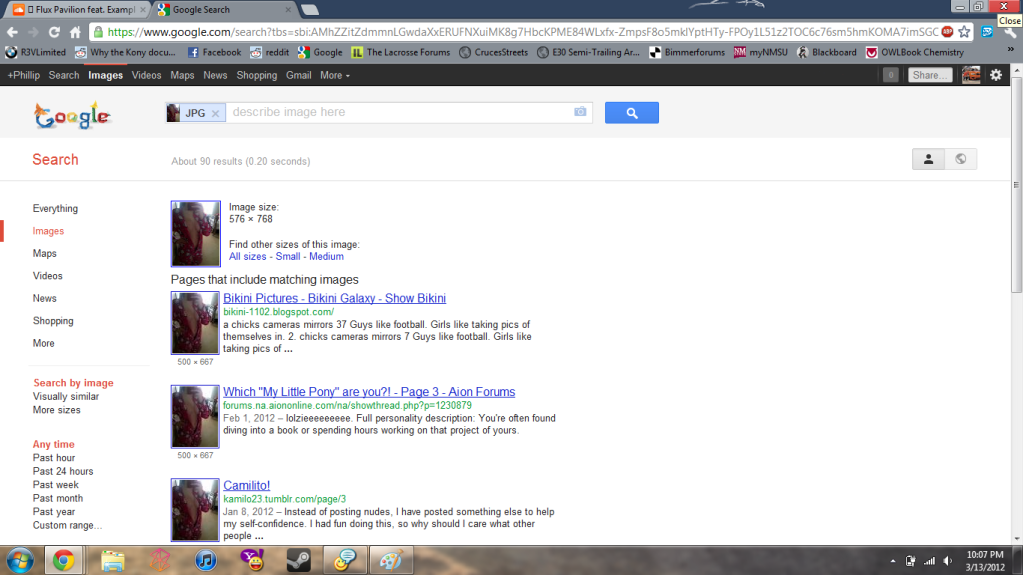Open the reddit bookmark
The height and width of the screenshot is (575, 1023).
tap(269, 52)
